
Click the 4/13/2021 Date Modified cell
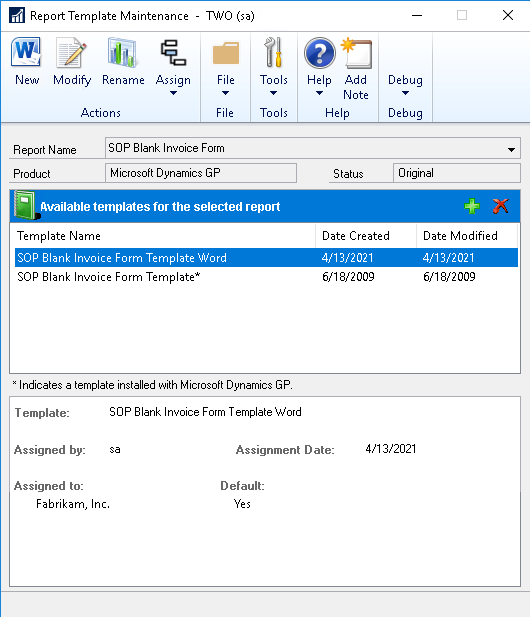449,258
